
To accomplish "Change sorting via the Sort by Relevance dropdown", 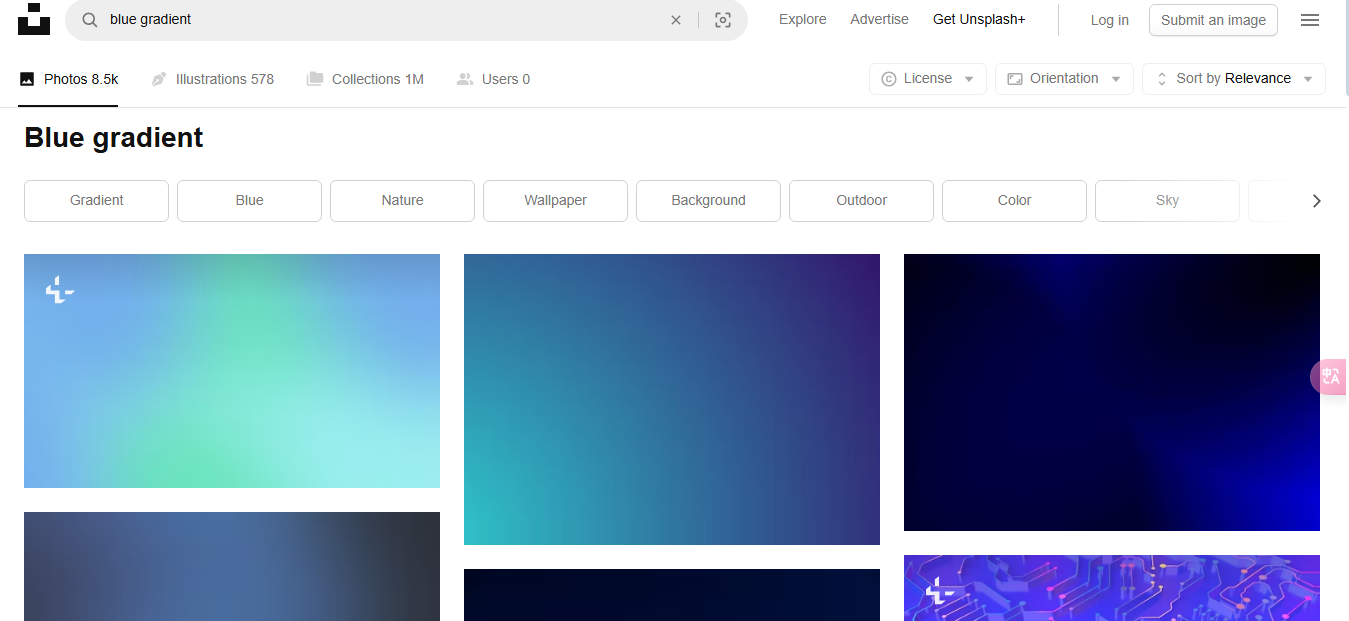I will click(1233, 78).
